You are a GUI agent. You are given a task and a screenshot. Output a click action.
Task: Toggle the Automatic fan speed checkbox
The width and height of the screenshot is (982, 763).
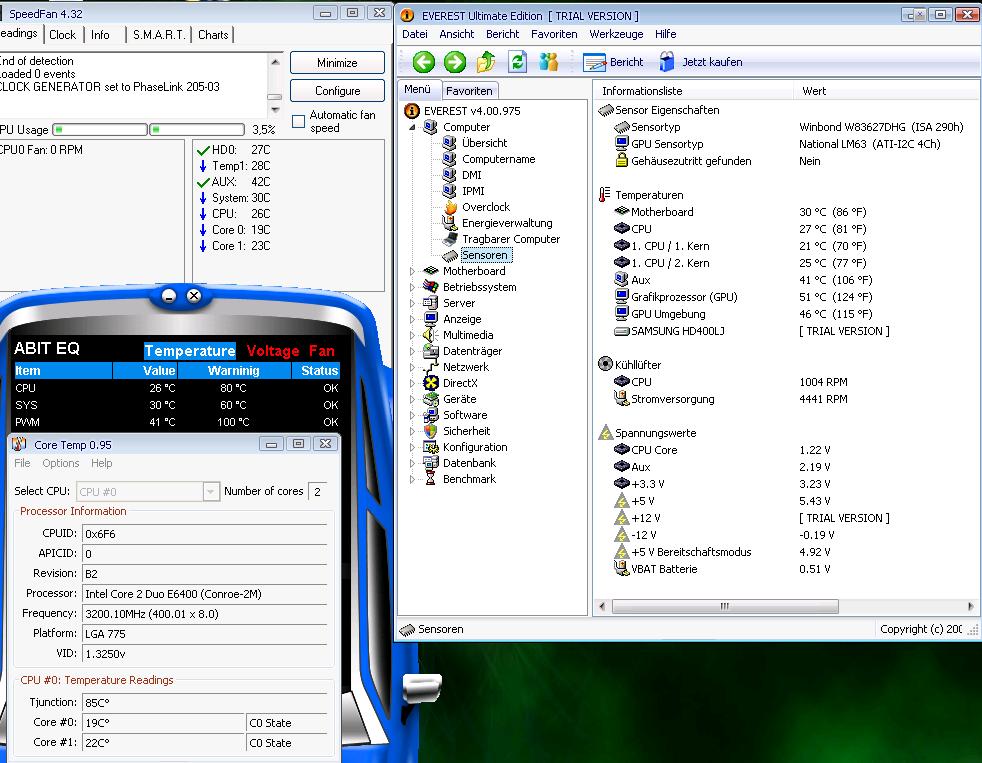click(x=299, y=120)
